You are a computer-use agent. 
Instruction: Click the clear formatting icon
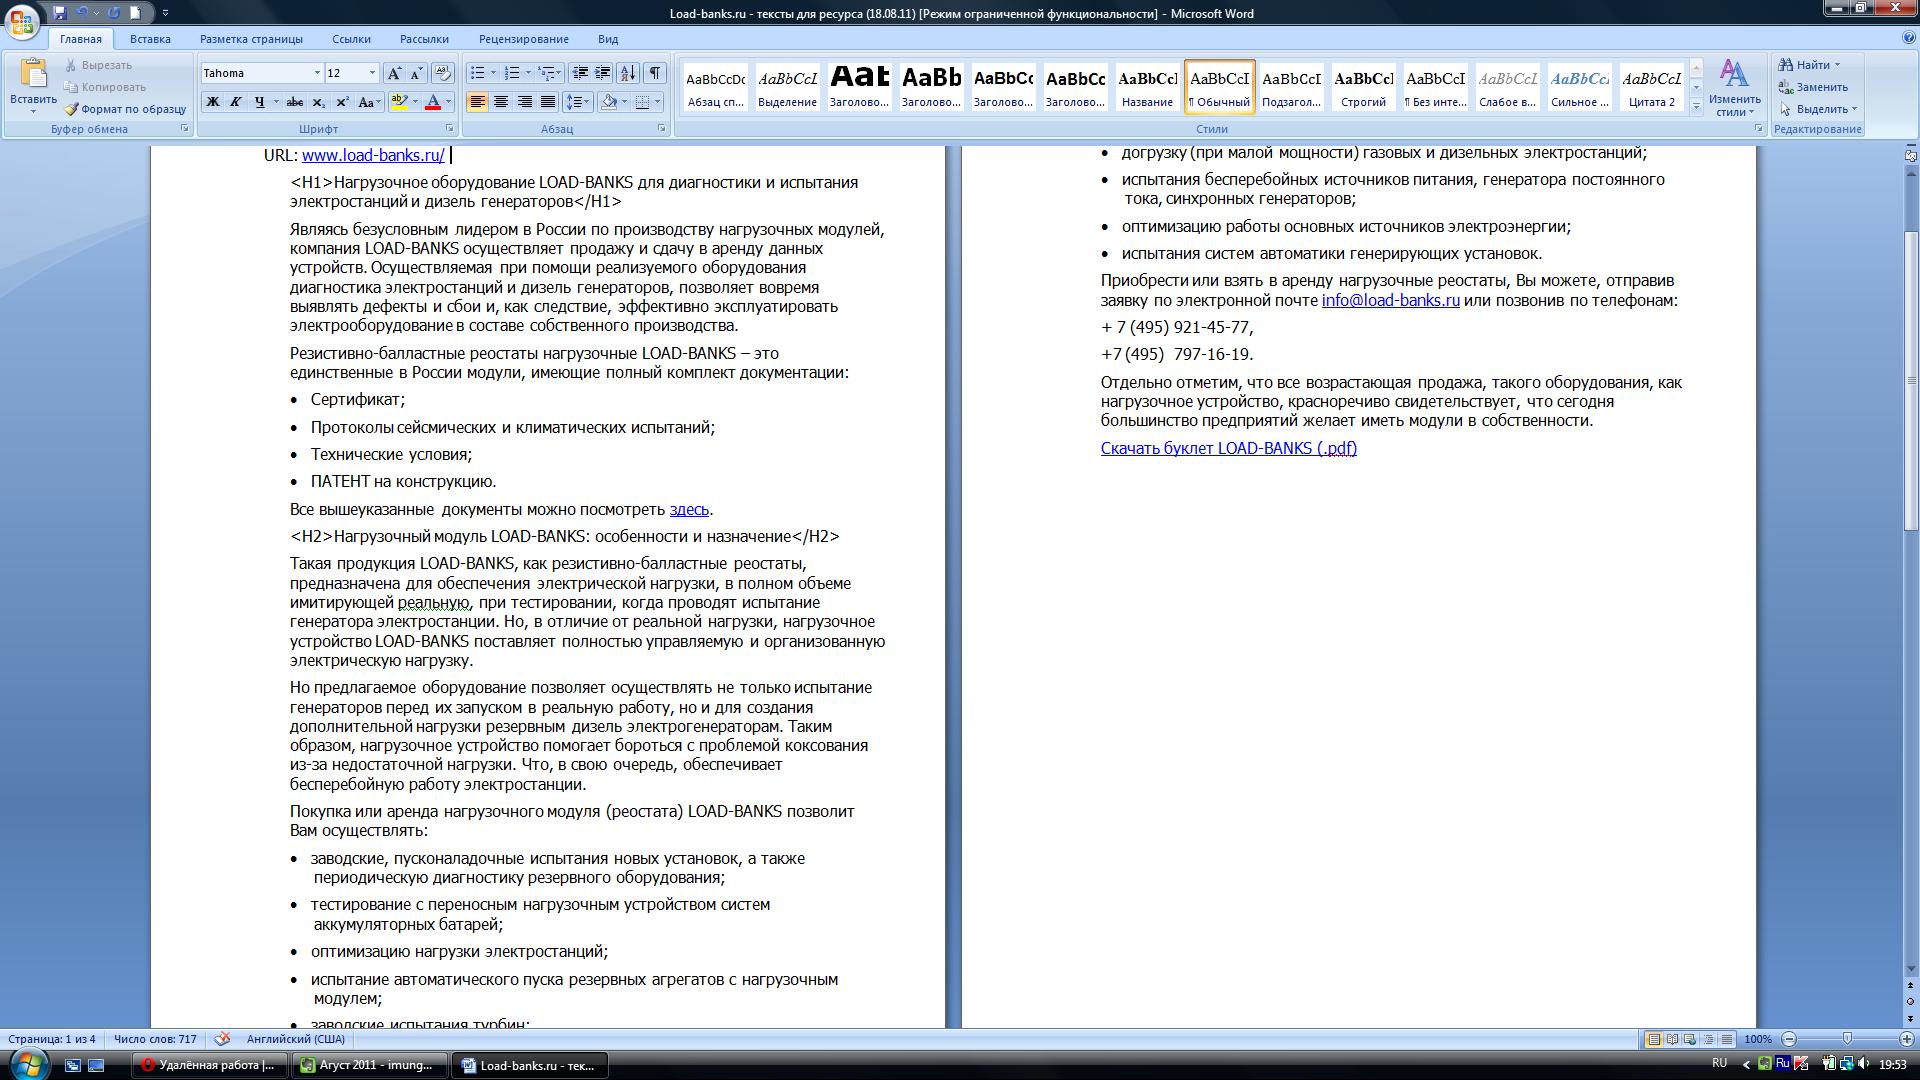[443, 73]
